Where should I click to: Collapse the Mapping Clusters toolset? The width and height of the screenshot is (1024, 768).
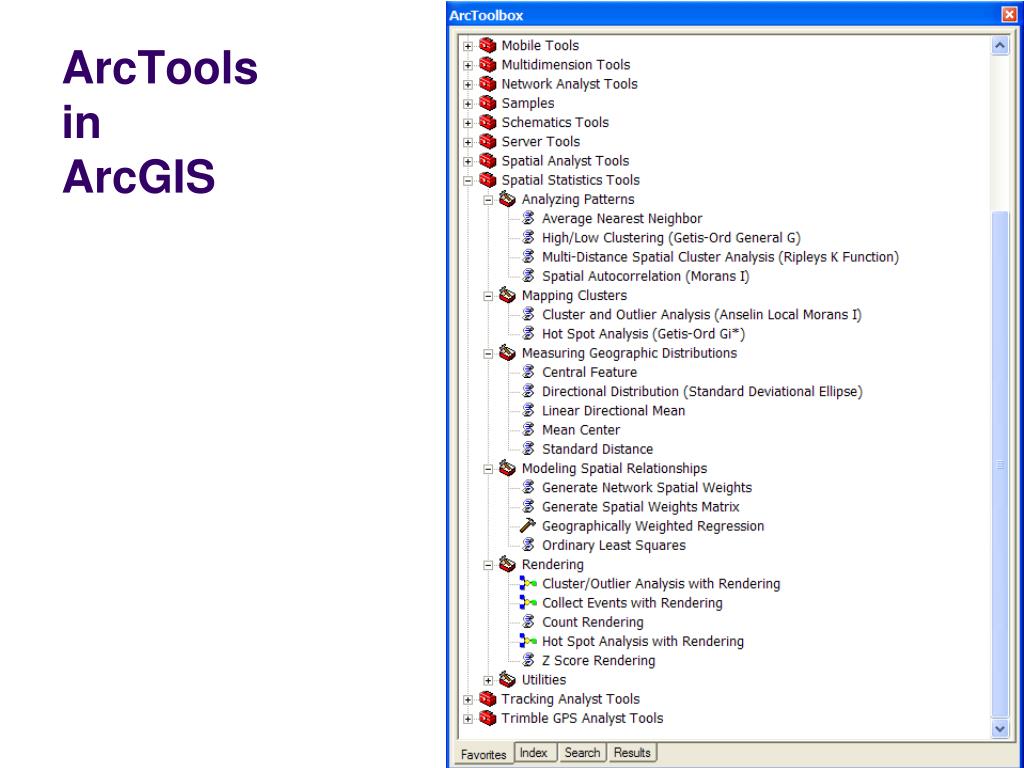point(488,296)
